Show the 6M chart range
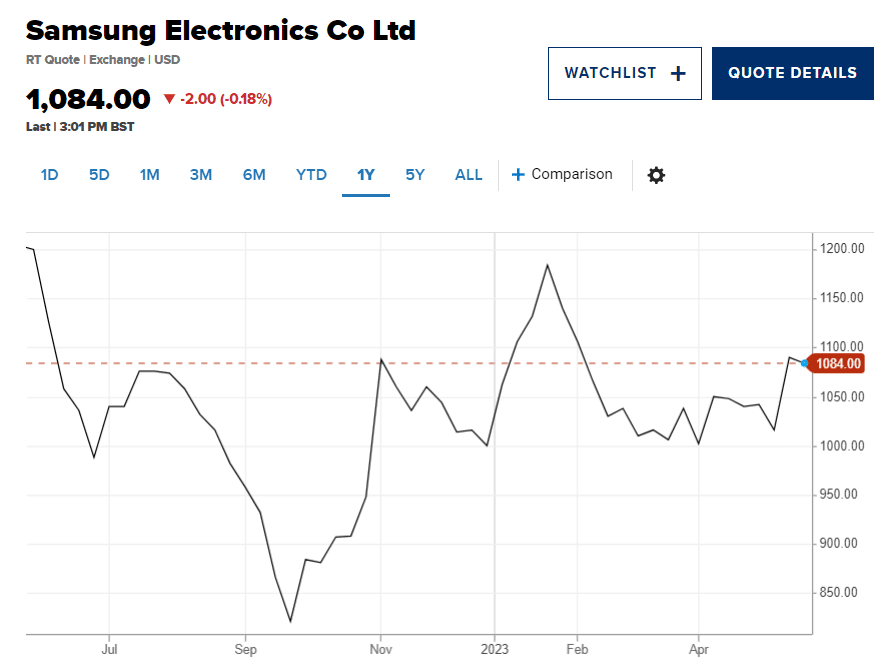 tap(254, 174)
